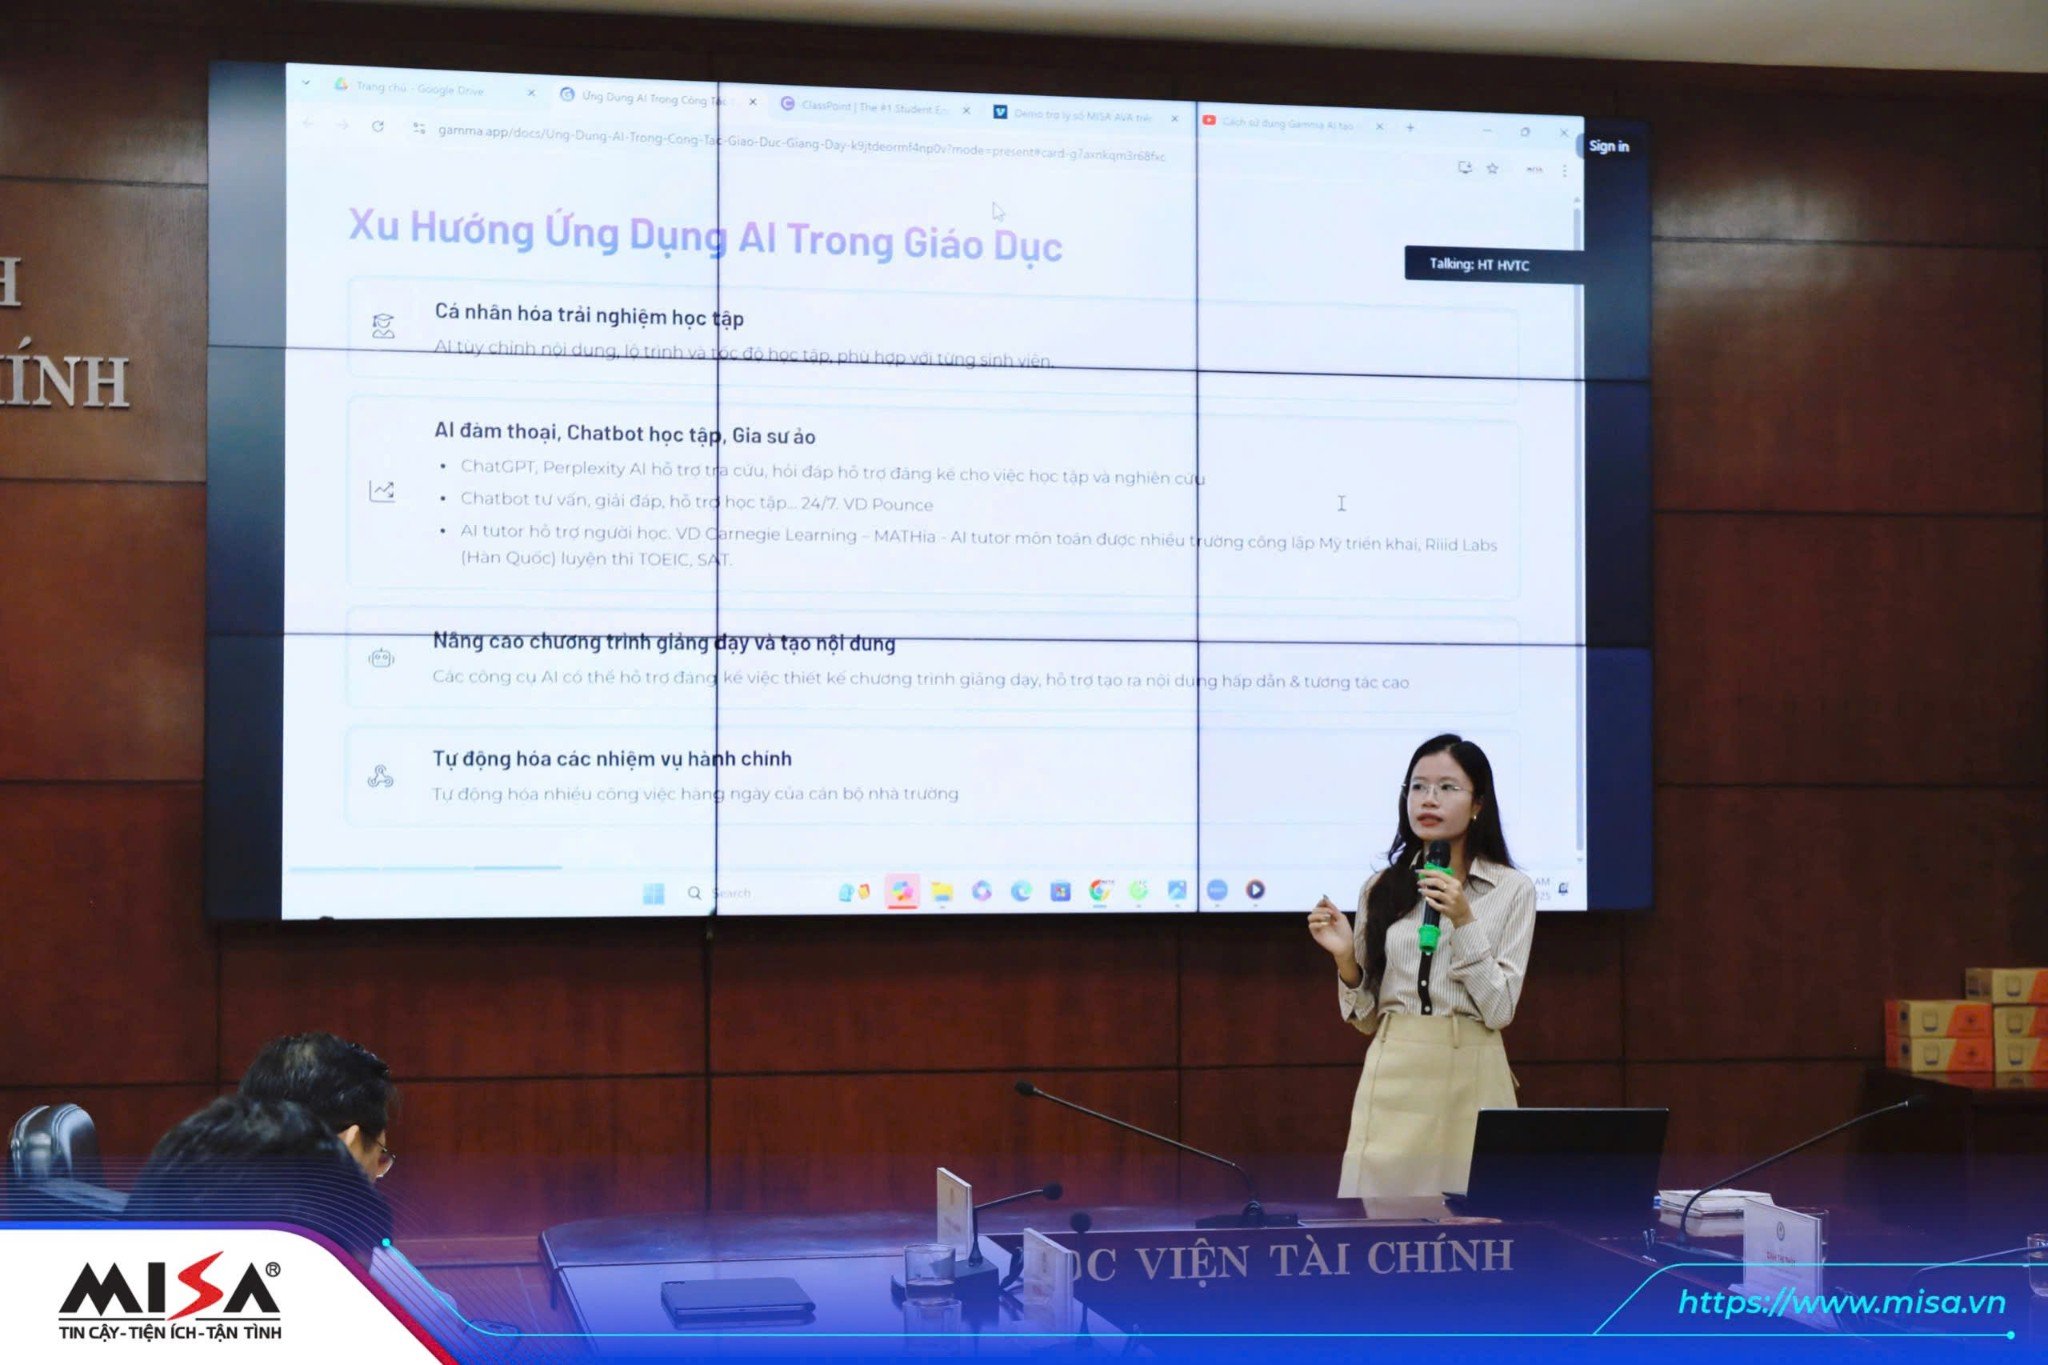The image size is (2048, 1365).
Task: Bookmark this page with the star icon
Action: pos(1492,168)
